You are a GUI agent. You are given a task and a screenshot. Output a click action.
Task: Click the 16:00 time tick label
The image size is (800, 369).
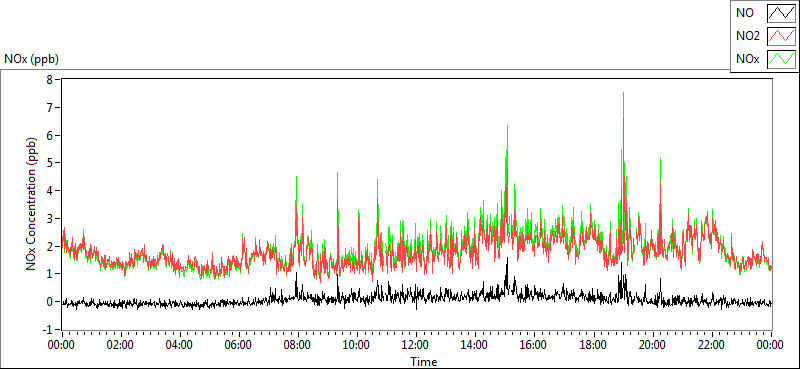point(534,345)
